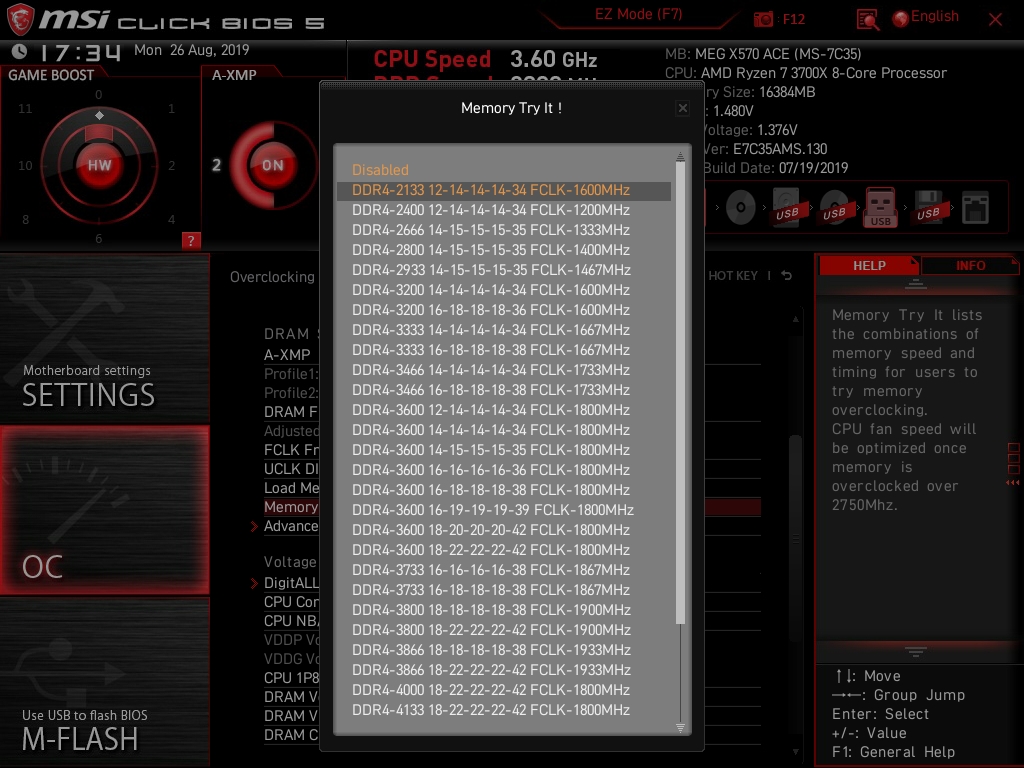The image size is (1024, 768).
Task: Click the HOT KEY label
Action: (733, 276)
